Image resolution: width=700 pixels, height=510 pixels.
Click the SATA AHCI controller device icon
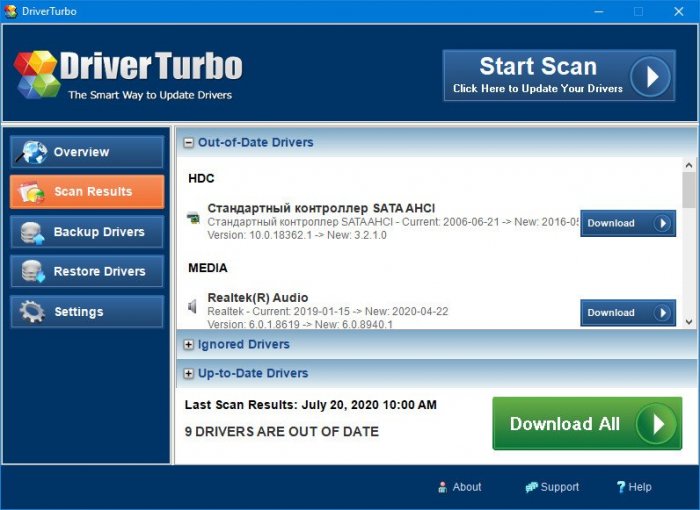(193, 218)
